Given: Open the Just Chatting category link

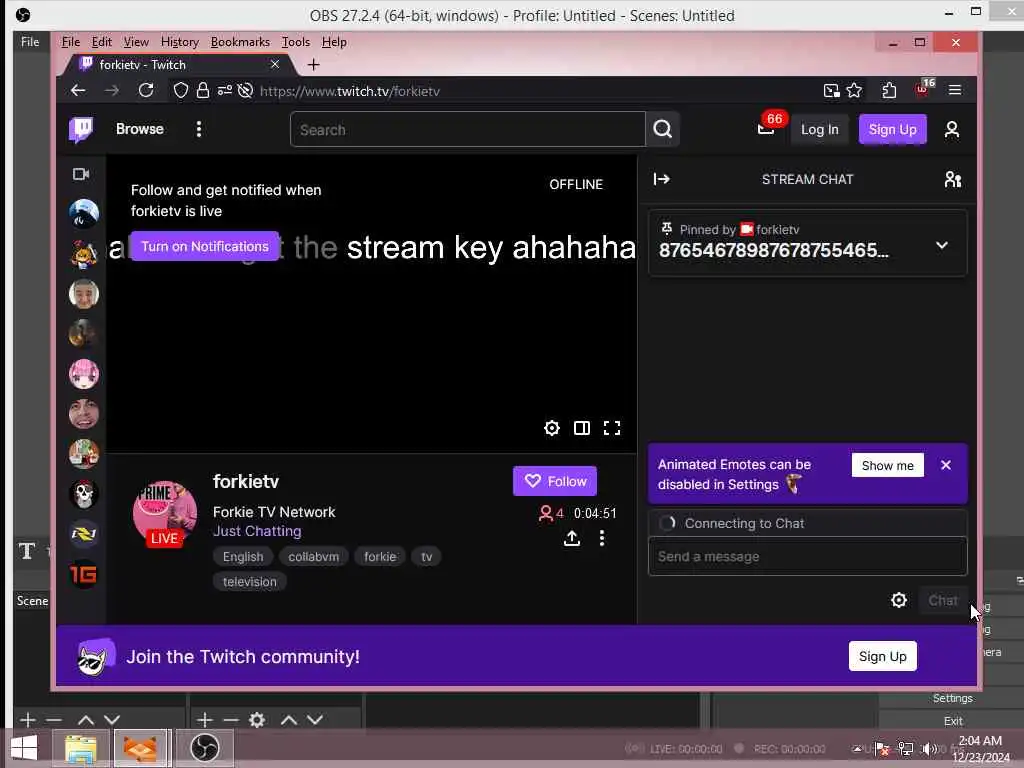Looking at the screenshot, I should (257, 531).
